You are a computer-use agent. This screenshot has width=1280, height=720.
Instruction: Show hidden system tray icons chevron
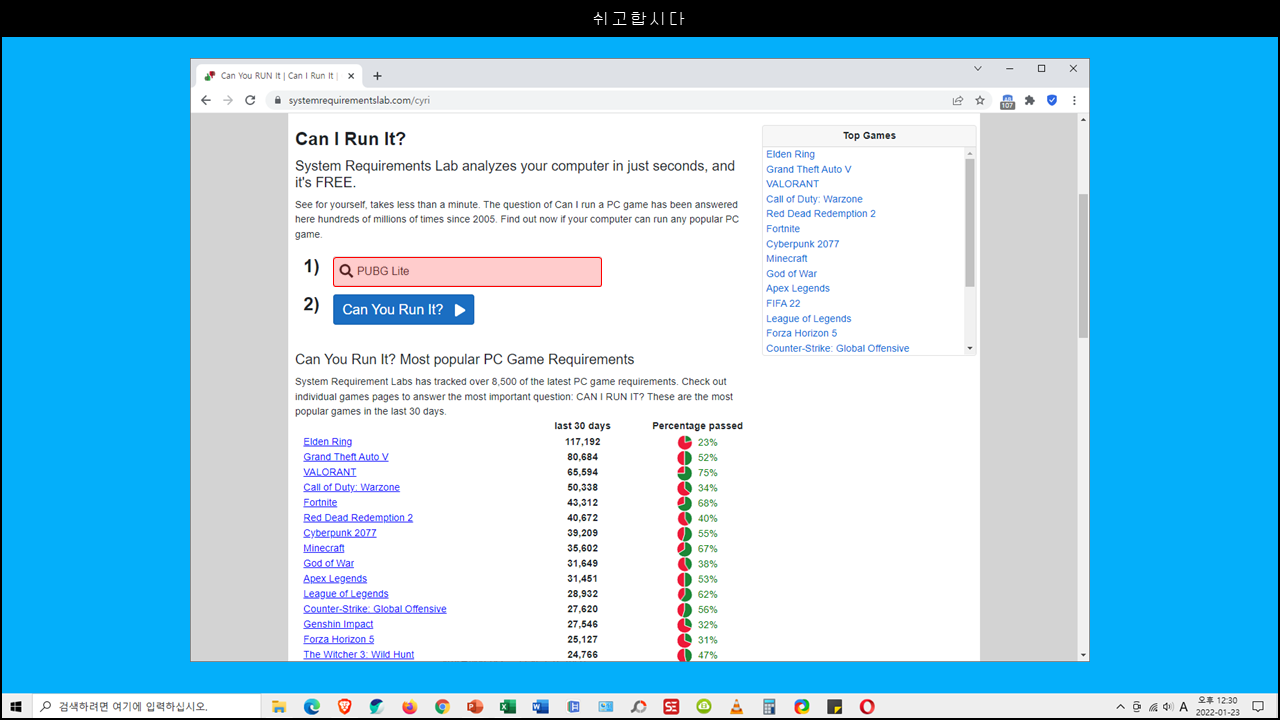(x=1120, y=706)
